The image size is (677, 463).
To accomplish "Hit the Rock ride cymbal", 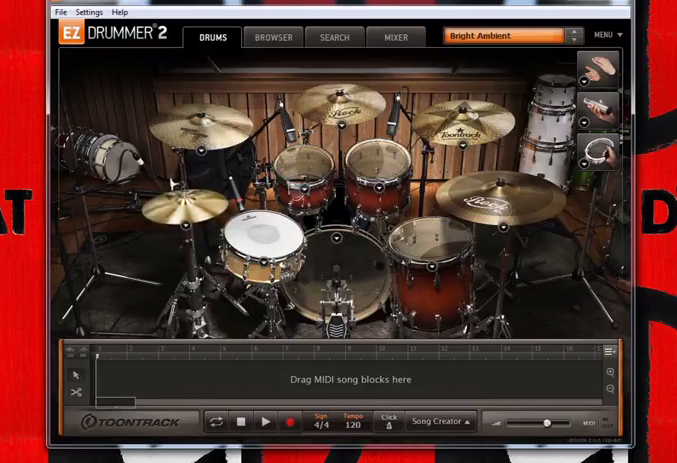I will coord(501,198).
